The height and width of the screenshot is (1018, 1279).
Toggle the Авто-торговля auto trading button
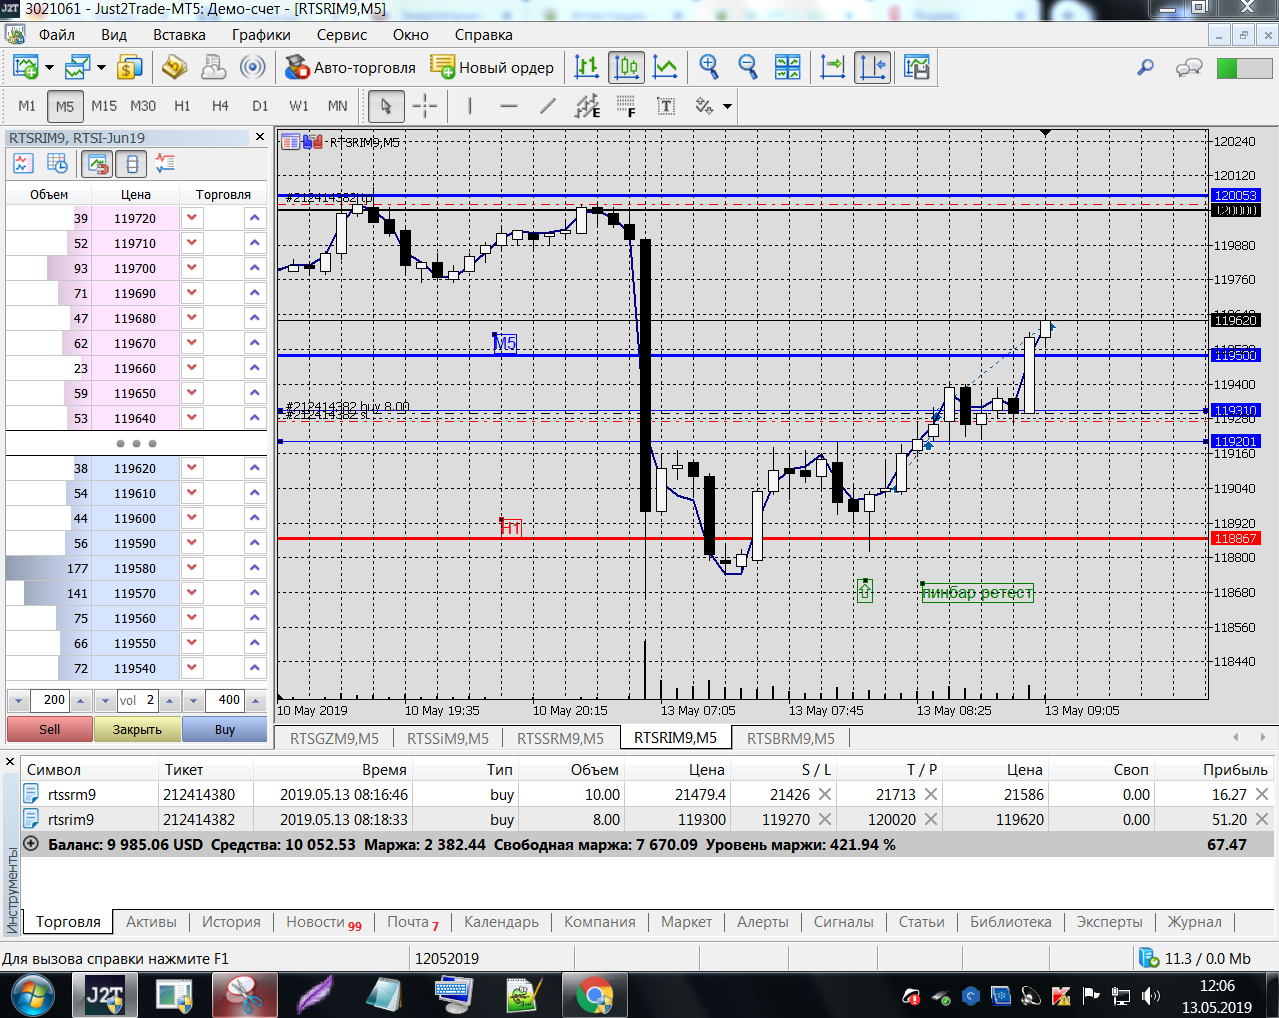(350, 67)
